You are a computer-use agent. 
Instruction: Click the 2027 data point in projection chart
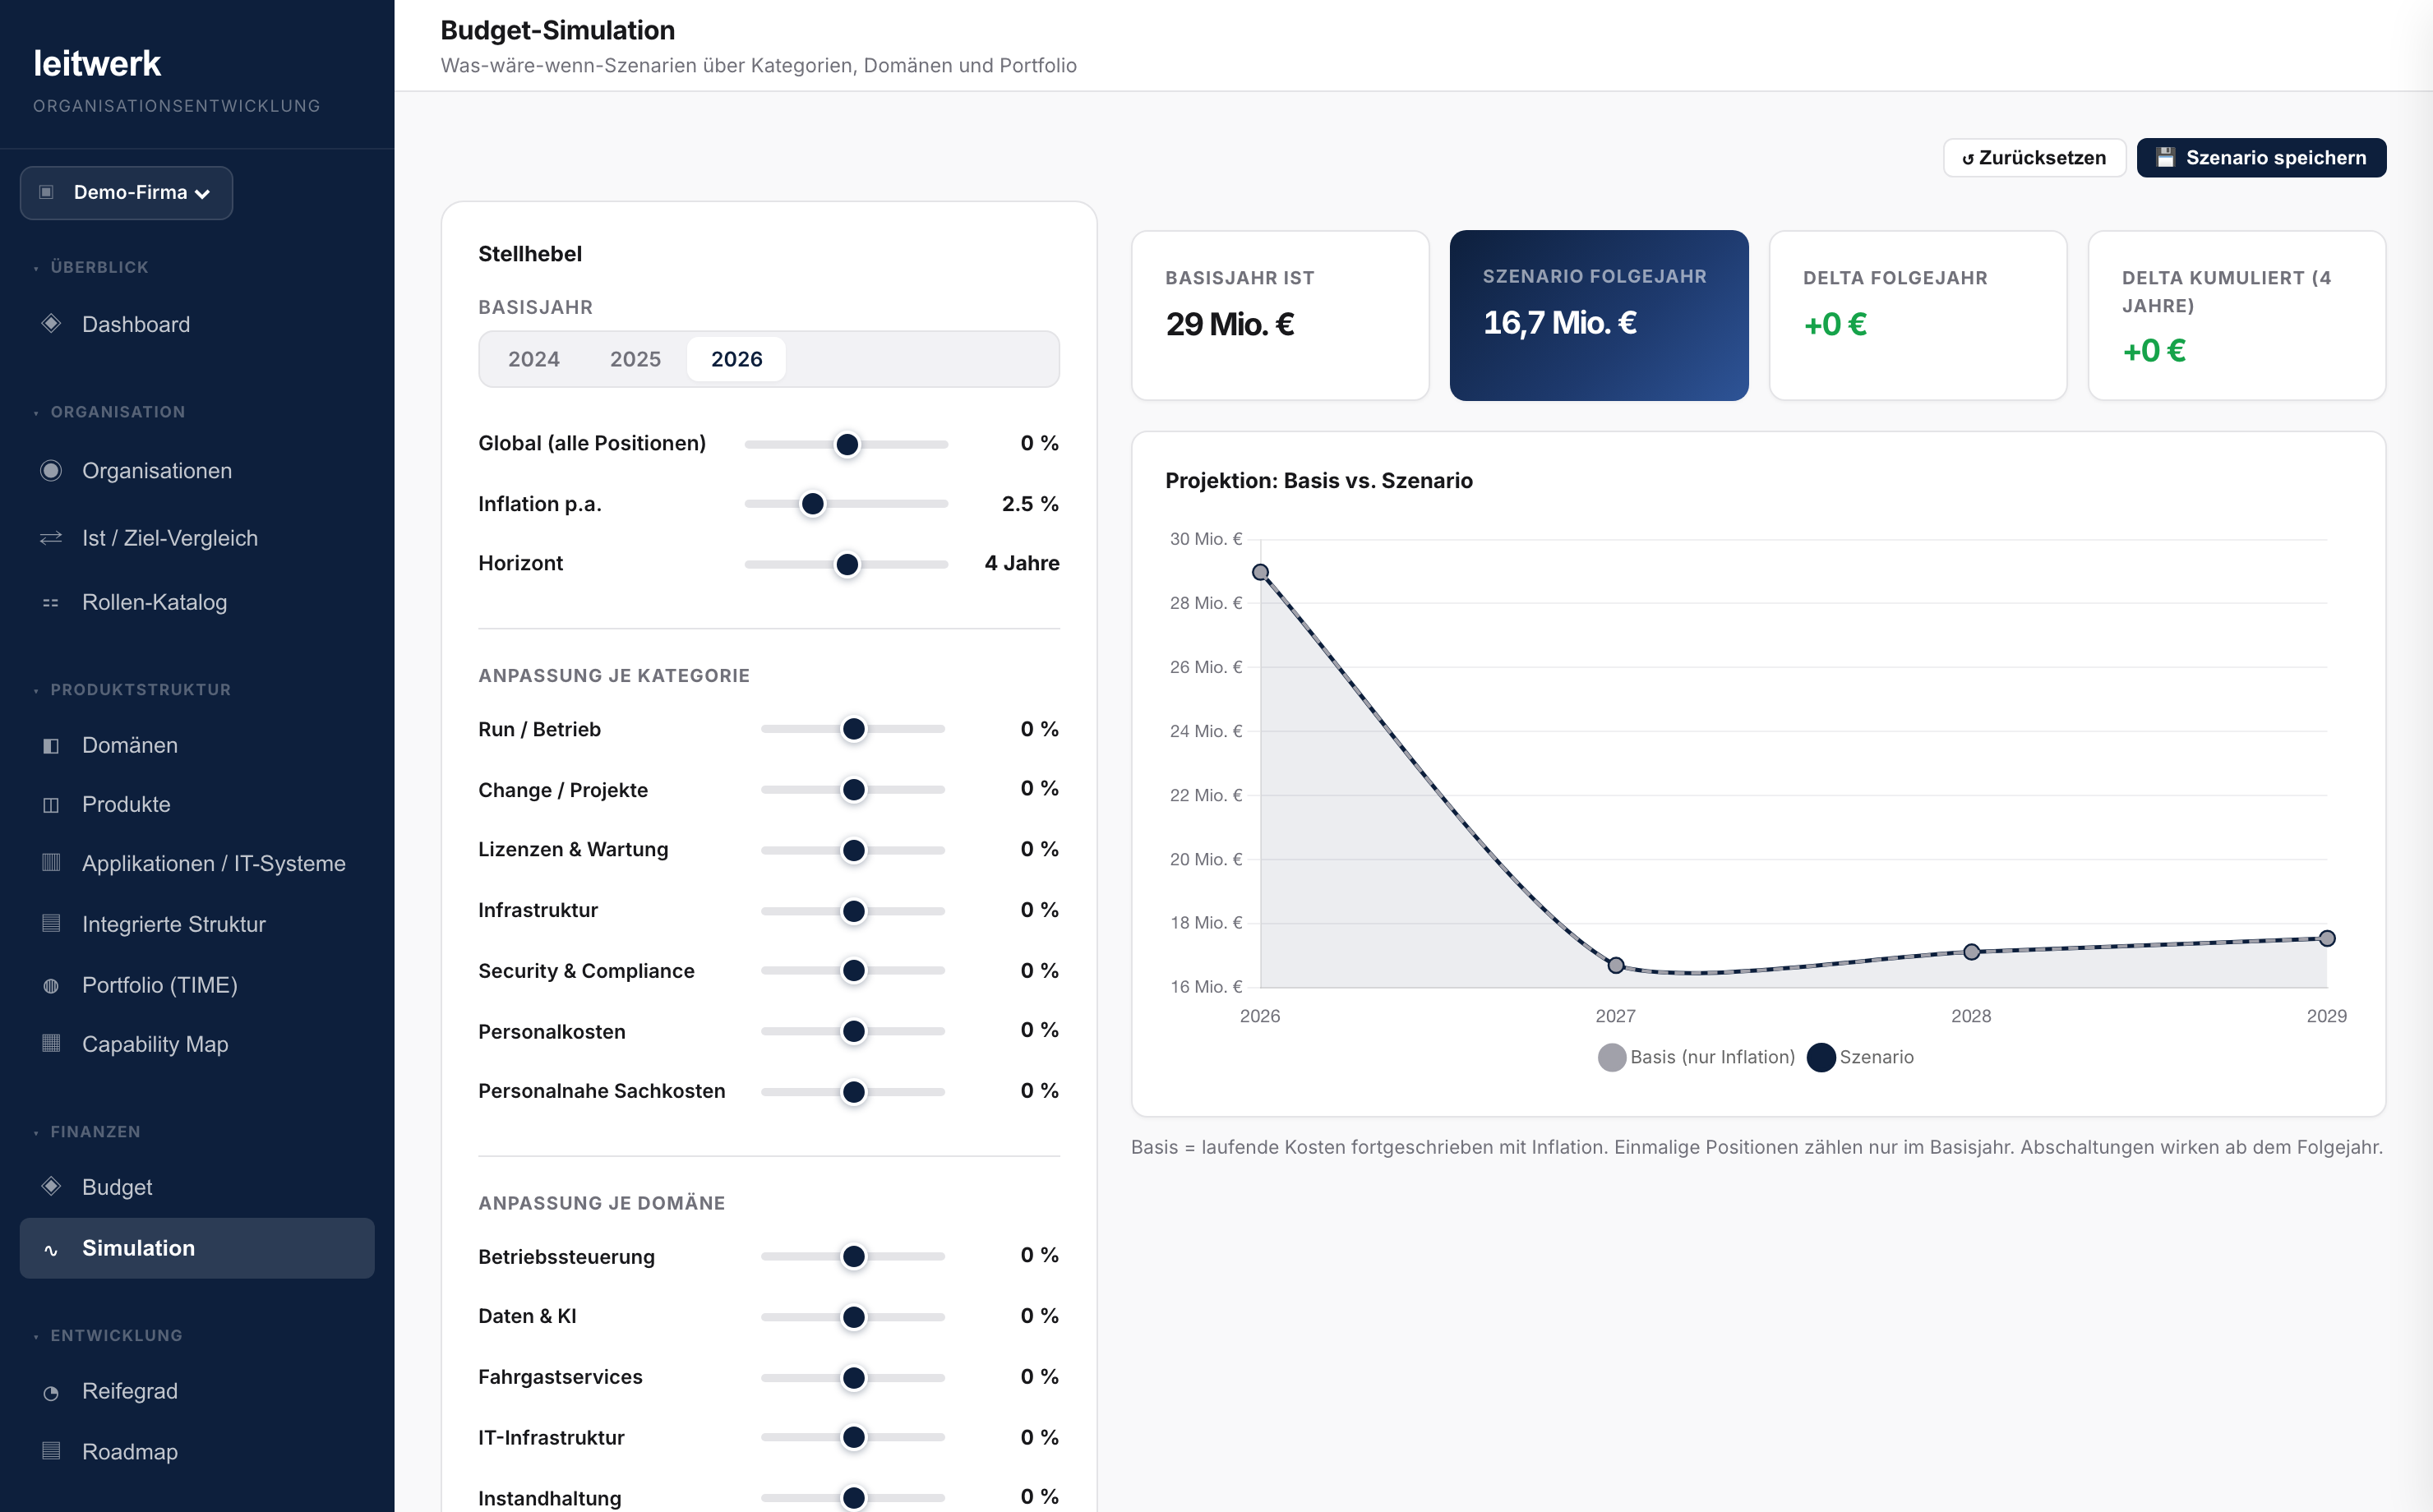[1616, 965]
